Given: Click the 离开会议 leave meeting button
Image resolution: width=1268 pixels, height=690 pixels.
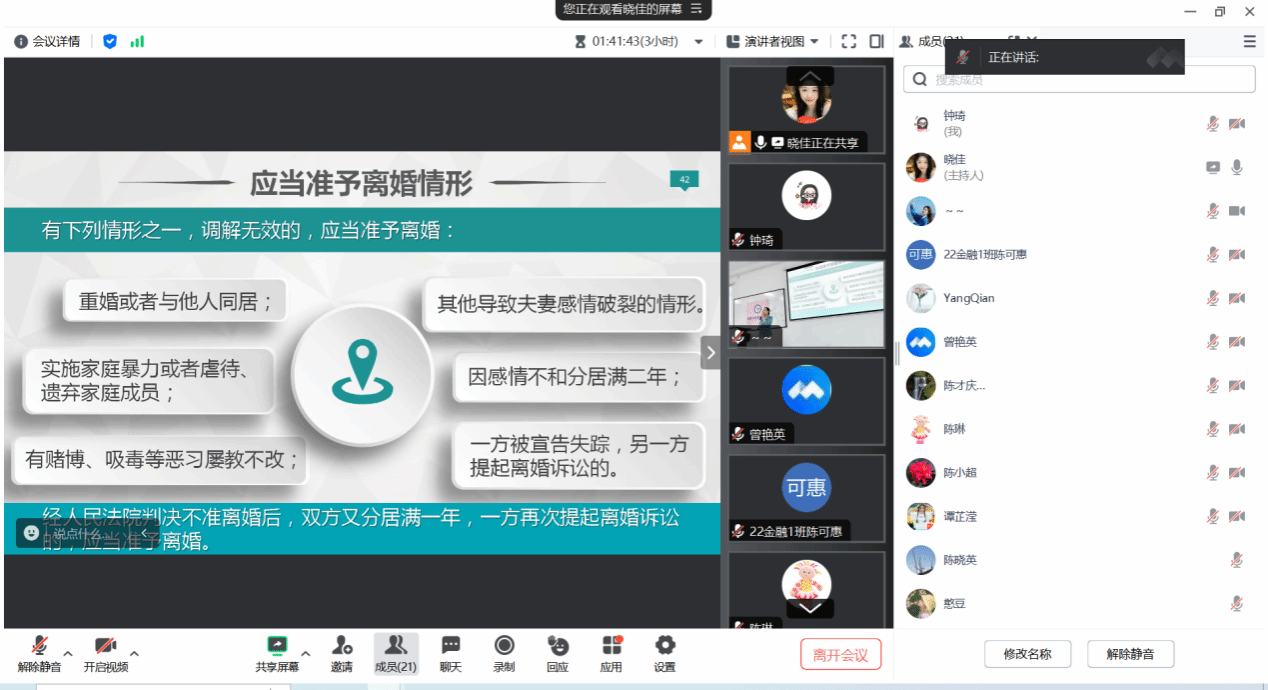Looking at the screenshot, I should tap(840, 654).
